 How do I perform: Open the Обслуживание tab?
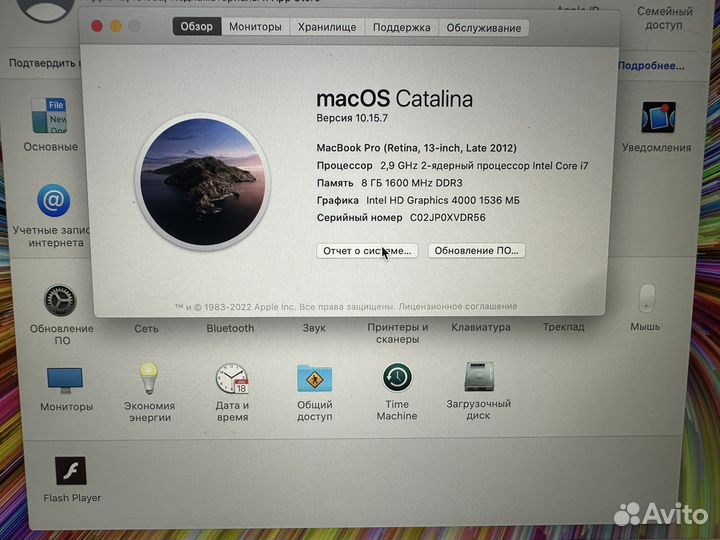[x=484, y=28]
